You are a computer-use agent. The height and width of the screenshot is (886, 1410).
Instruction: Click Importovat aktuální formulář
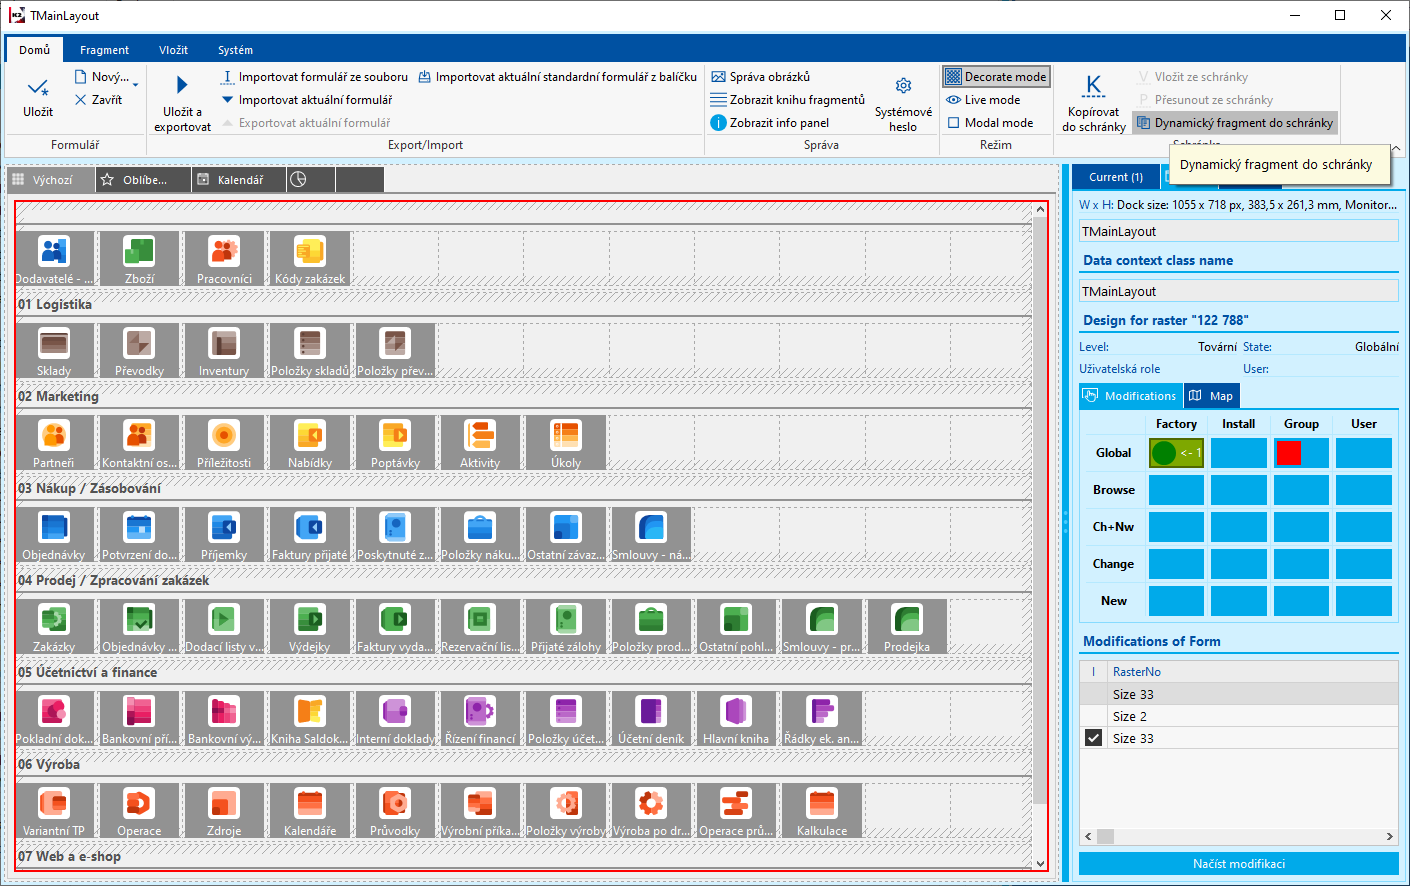[306, 100]
